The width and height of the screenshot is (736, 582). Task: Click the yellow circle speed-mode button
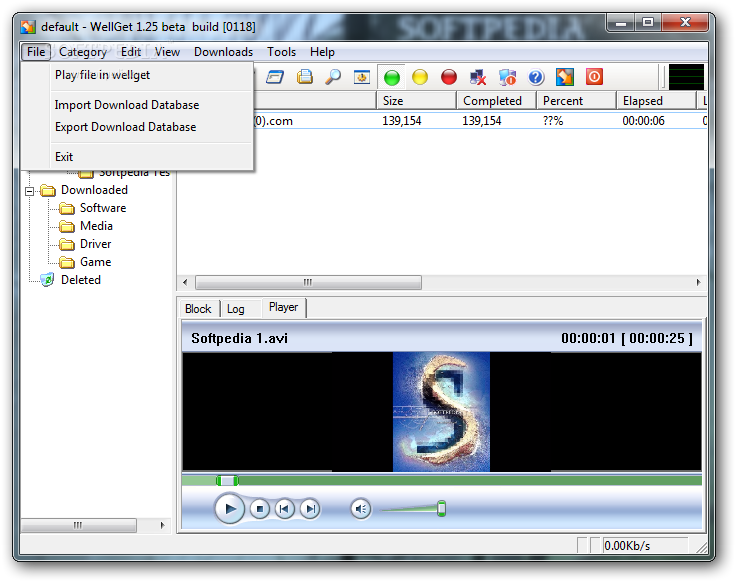pyautogui.click(x=420, y=77)
